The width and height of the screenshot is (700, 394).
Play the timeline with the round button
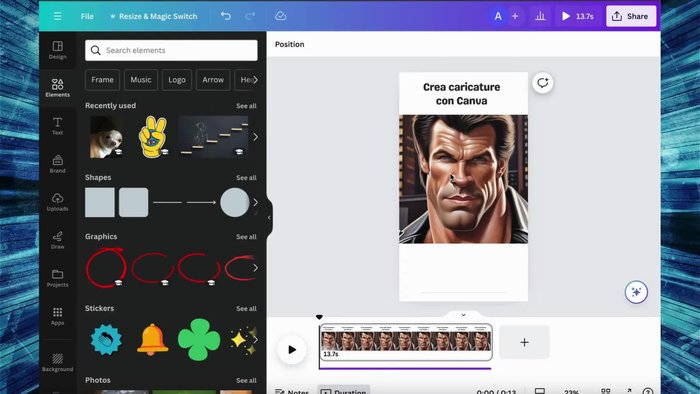(x=292, y=349)
